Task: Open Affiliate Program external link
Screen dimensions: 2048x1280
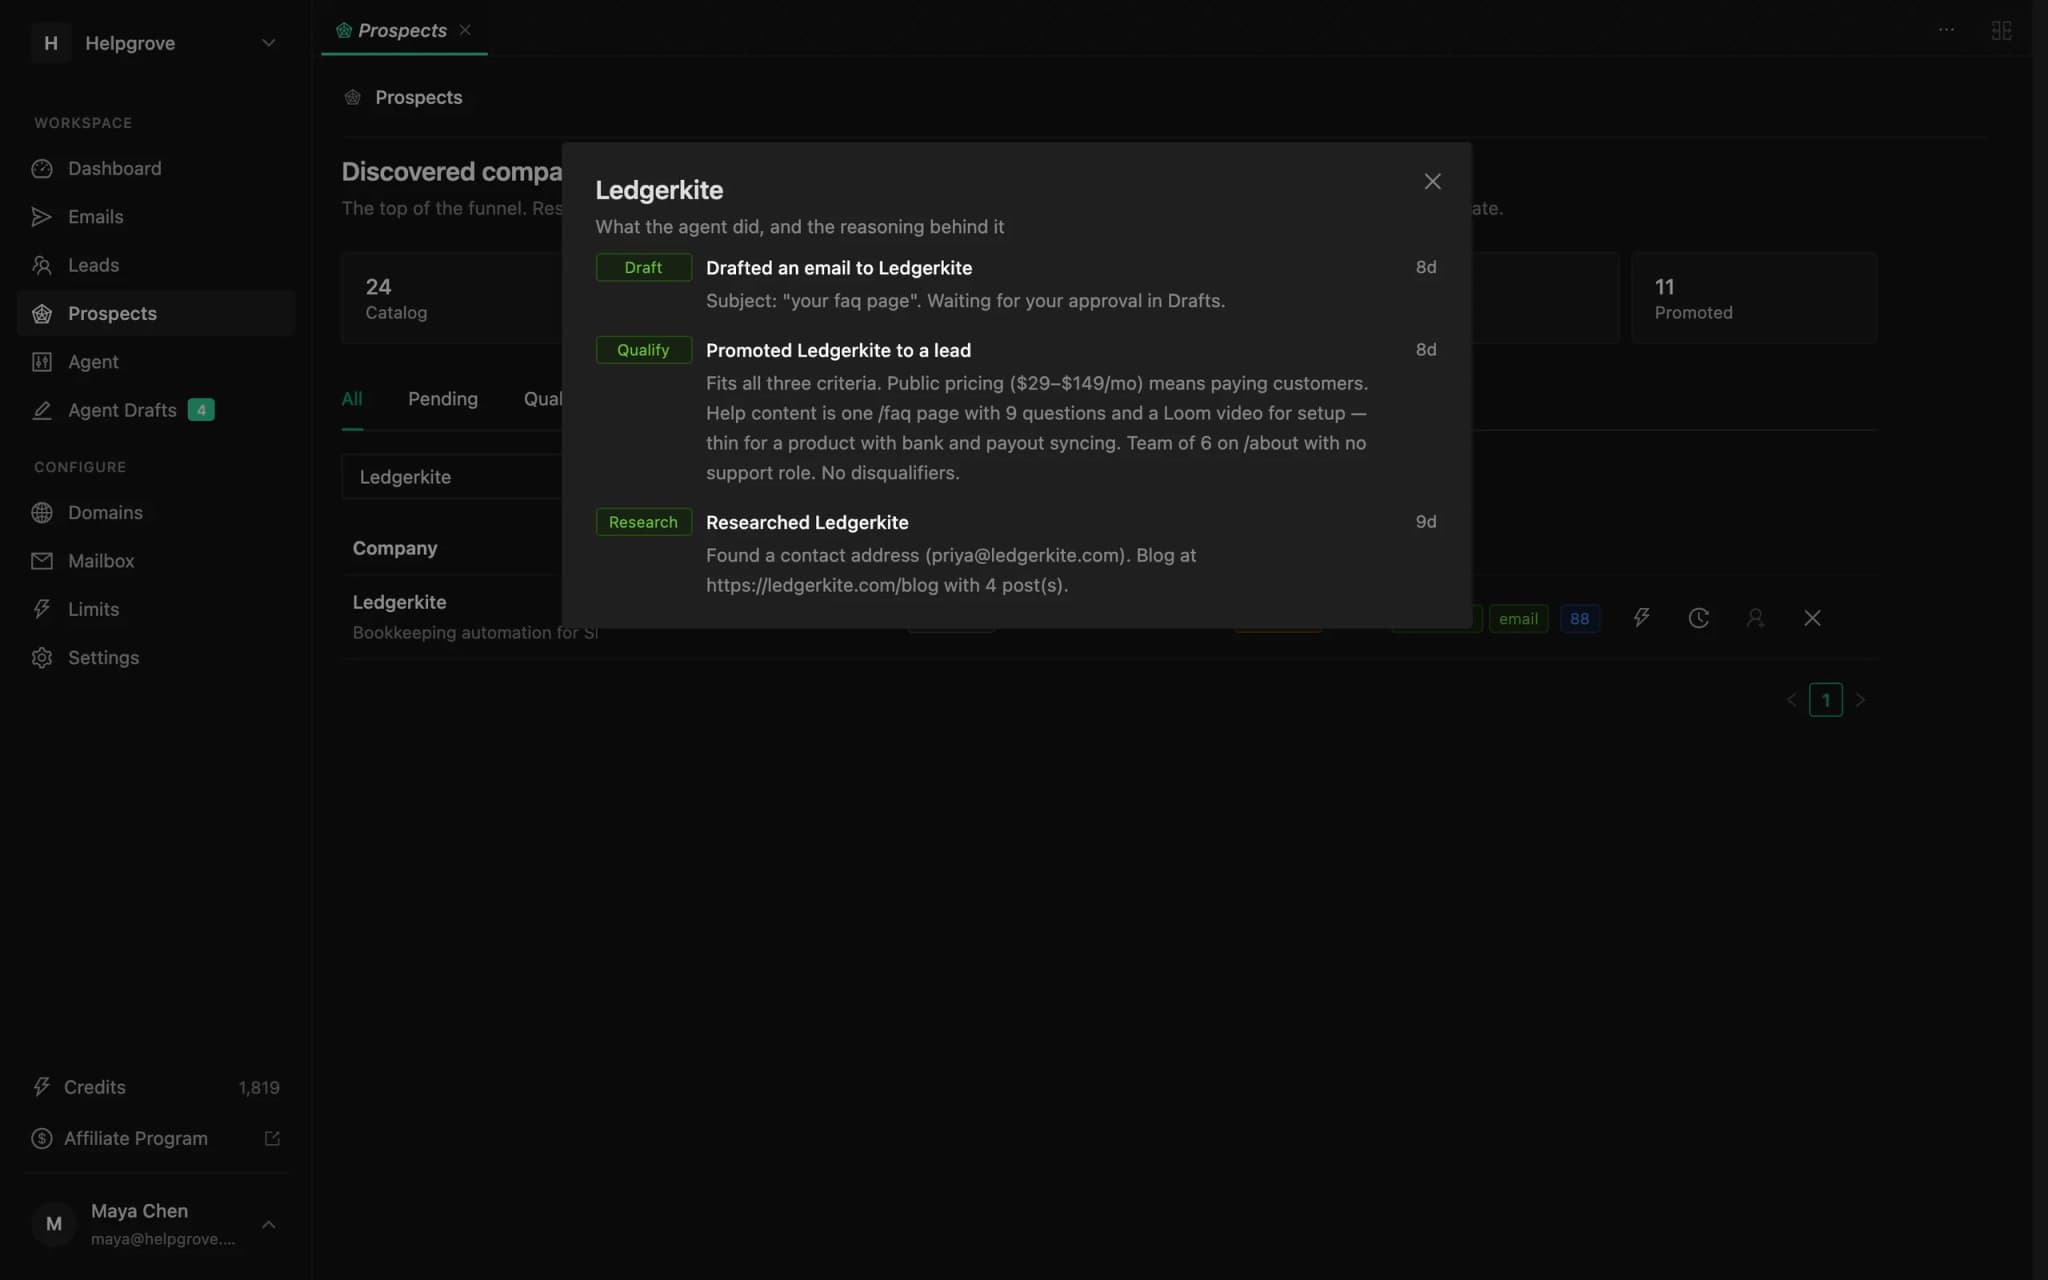Action: pos(272,1138)
